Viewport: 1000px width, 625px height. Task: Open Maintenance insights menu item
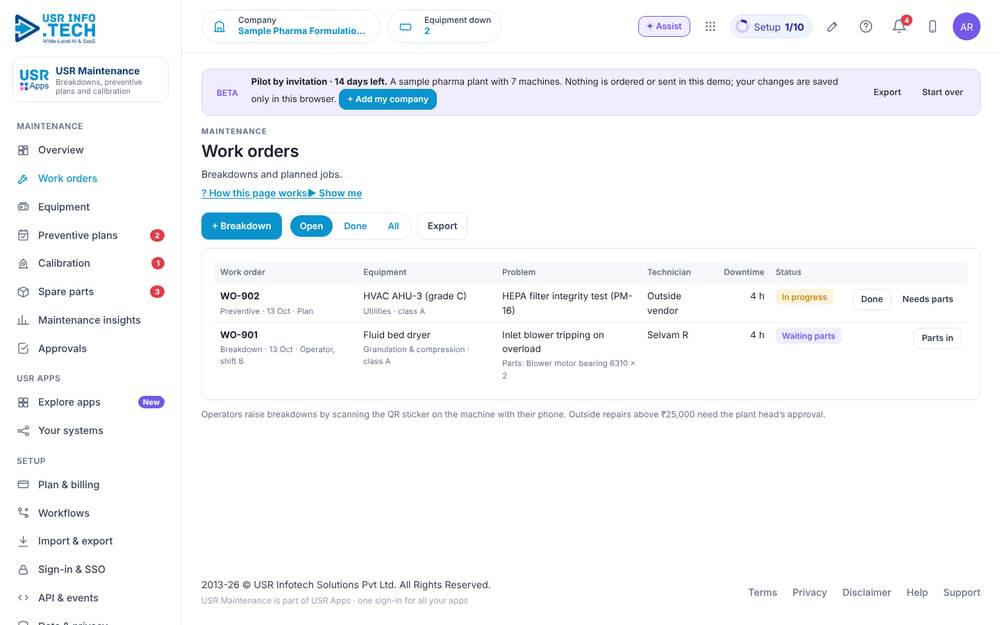[x=91, y=320]
